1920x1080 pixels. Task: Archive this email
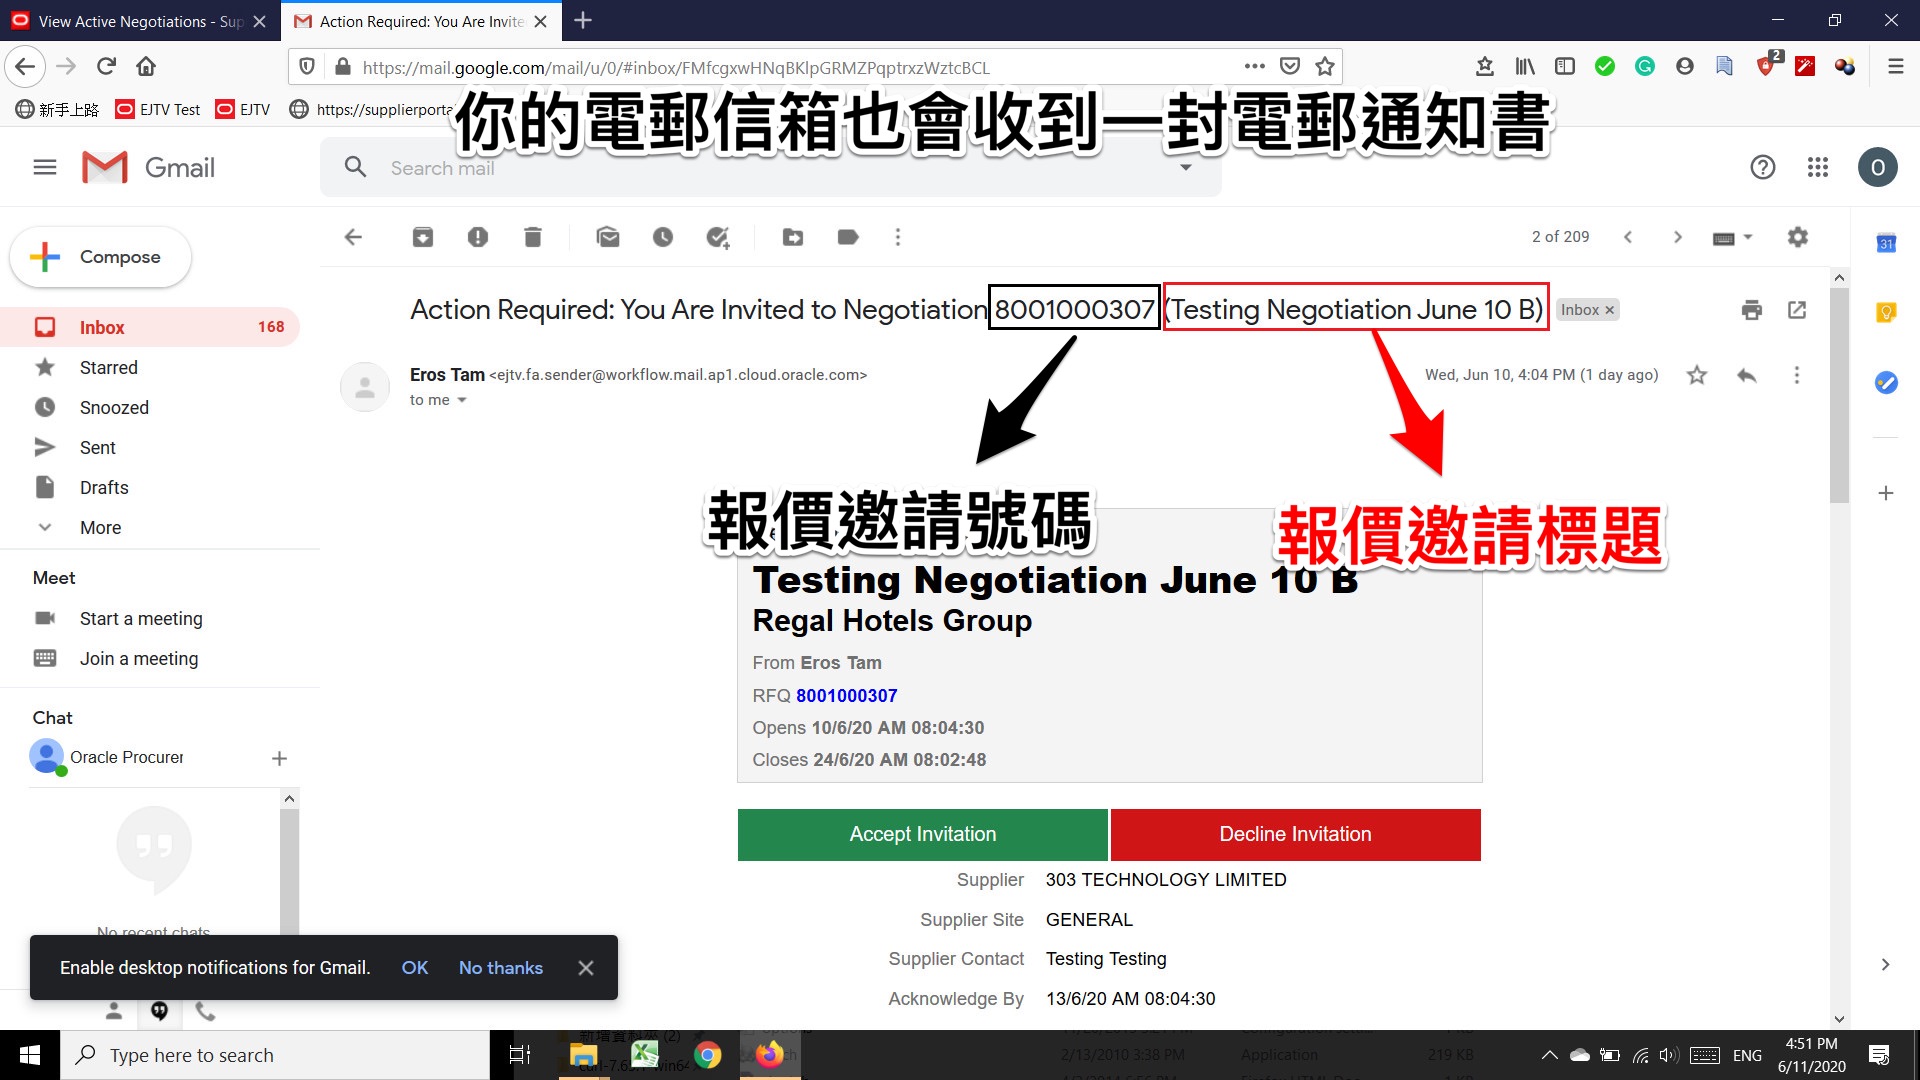click(423, 237)
